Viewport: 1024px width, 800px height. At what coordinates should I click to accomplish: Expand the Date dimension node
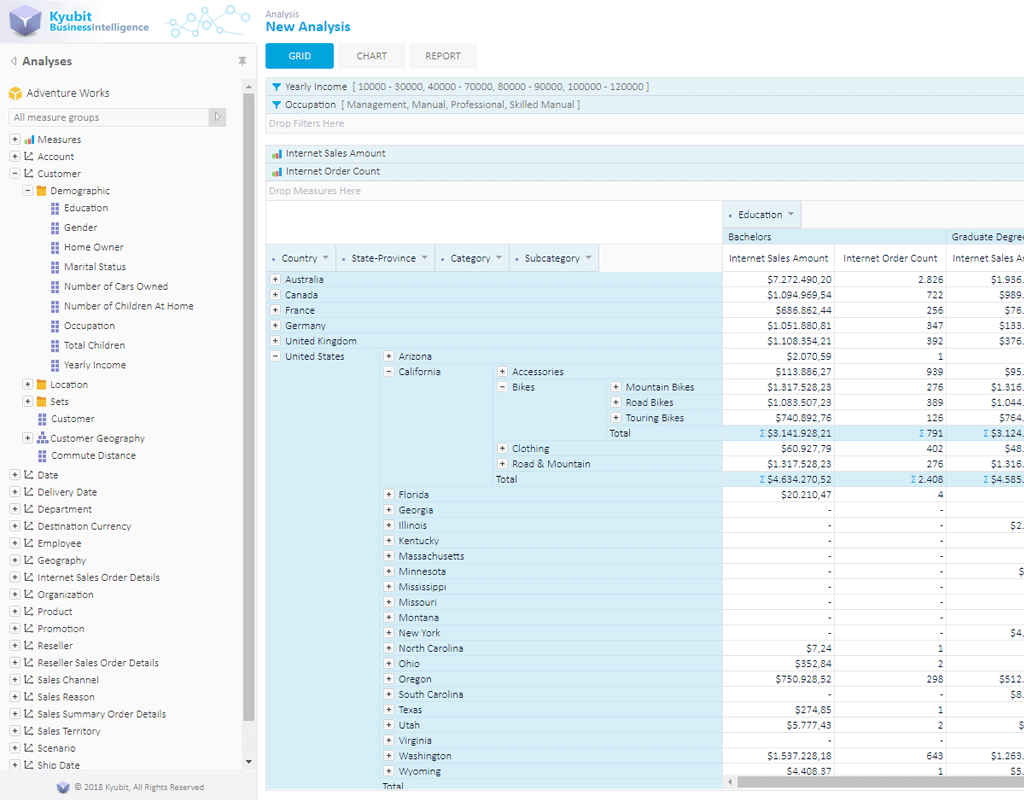[14, 475]
